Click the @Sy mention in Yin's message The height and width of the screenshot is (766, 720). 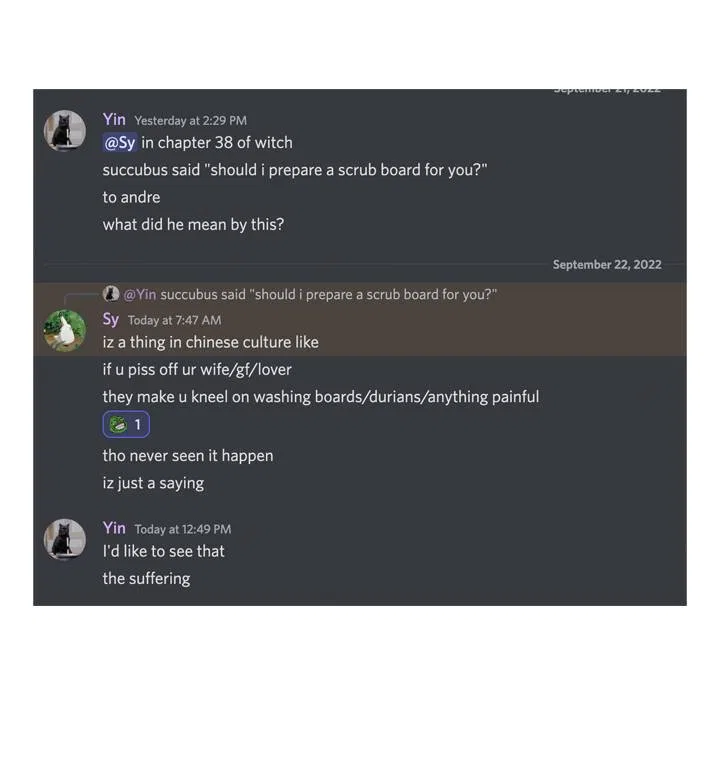point(120,143)
